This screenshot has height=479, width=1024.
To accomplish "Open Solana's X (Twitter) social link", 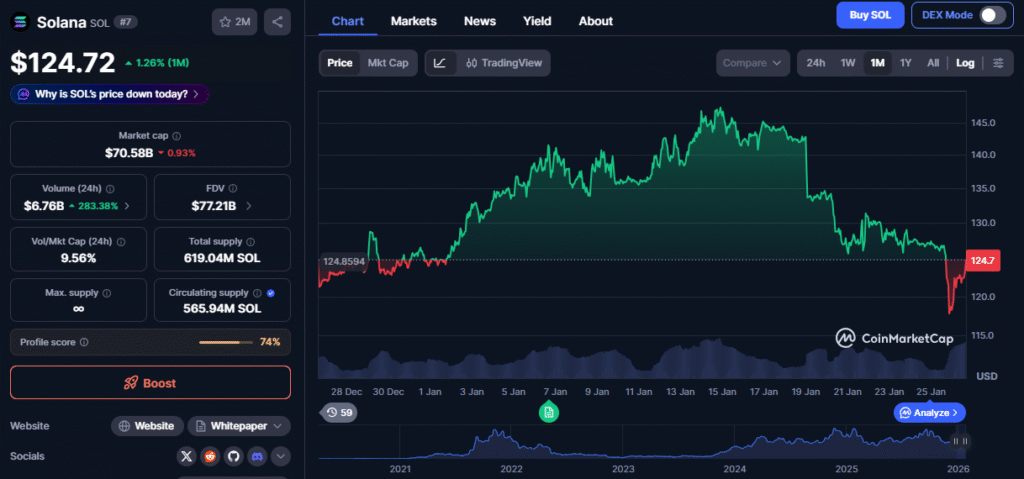I will pos(186,456).
